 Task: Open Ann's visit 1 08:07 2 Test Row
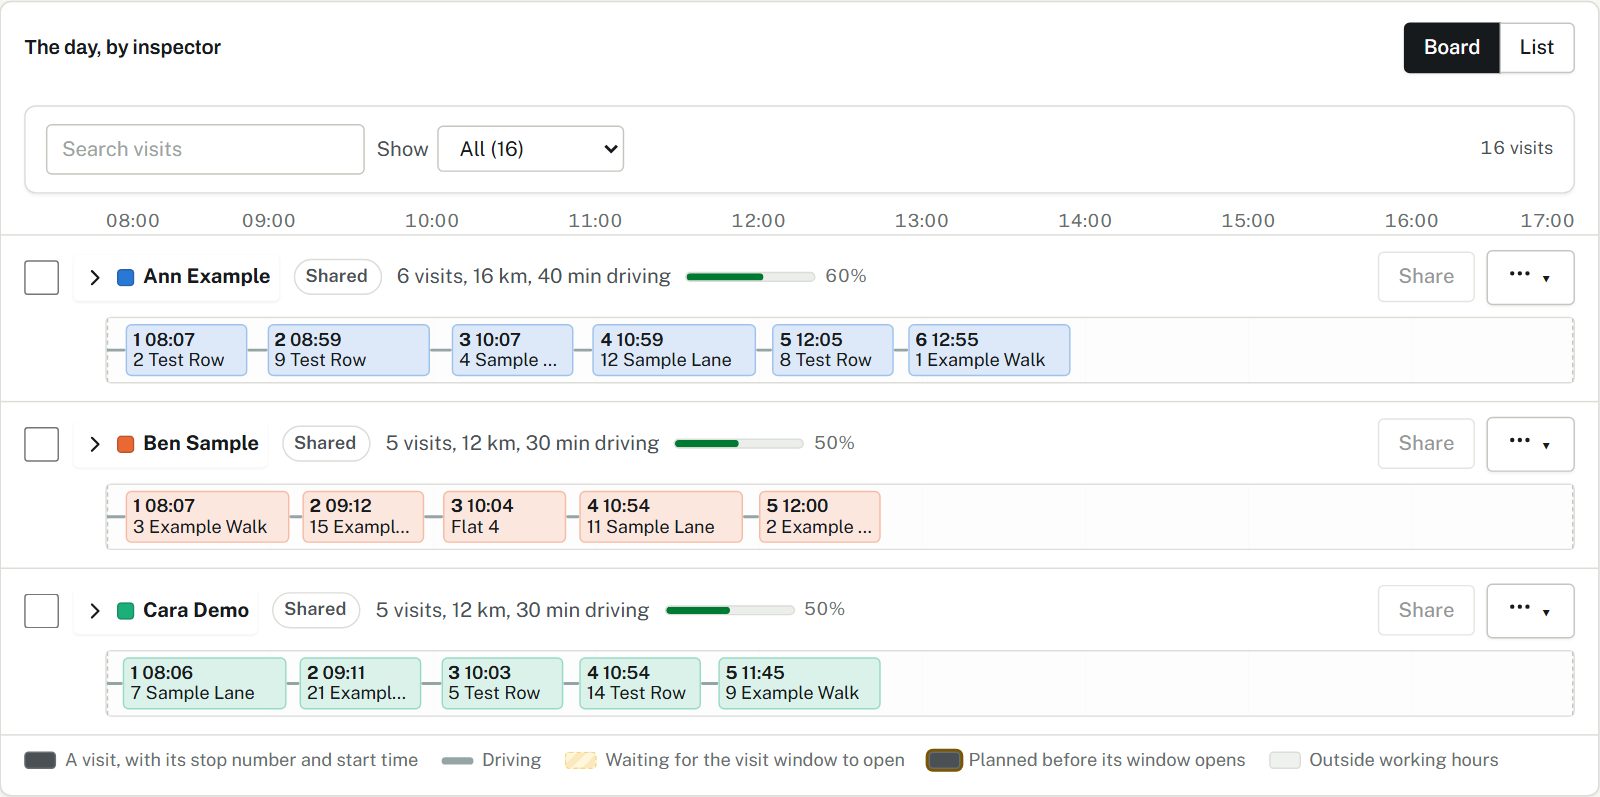point(186,350)
